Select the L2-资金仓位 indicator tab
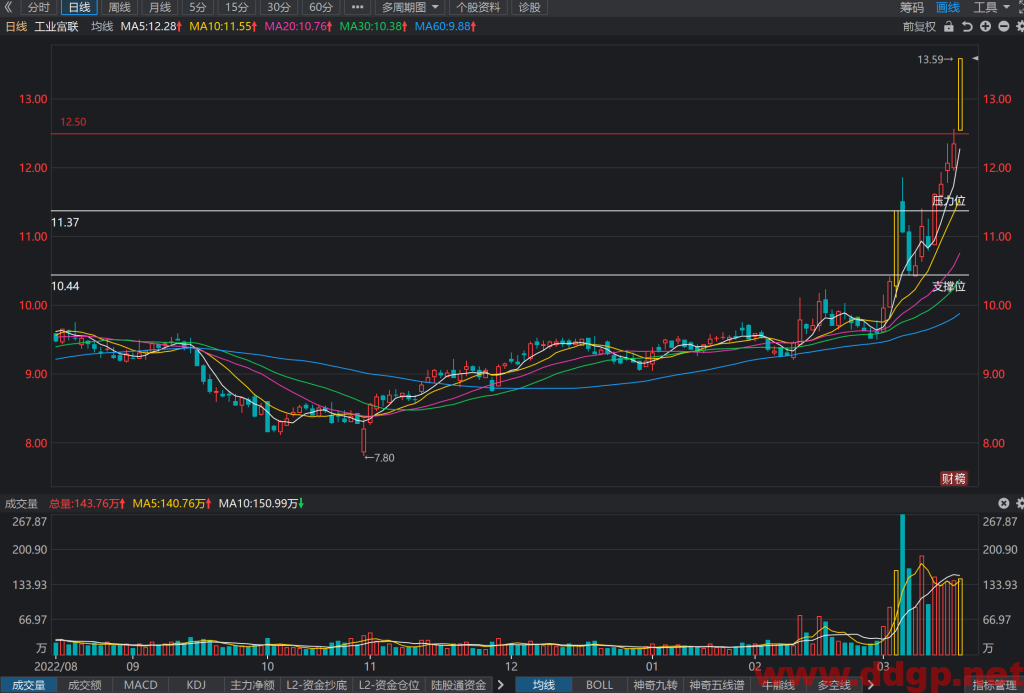 [389, 685]
